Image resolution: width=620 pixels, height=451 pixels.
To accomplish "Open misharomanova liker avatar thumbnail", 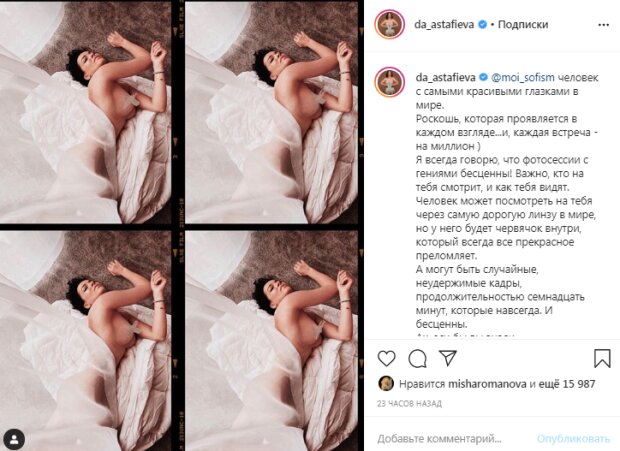I will [386, 383].
